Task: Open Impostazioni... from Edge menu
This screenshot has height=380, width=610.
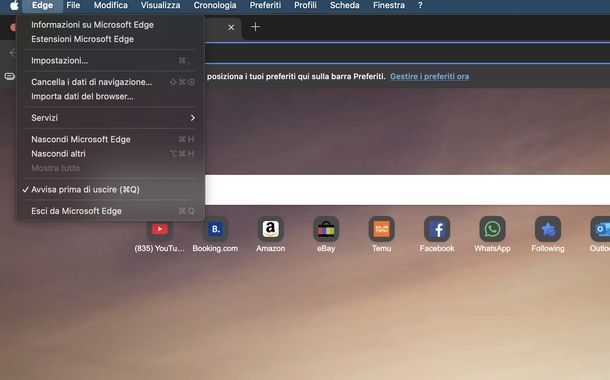Action: point(110,60)
